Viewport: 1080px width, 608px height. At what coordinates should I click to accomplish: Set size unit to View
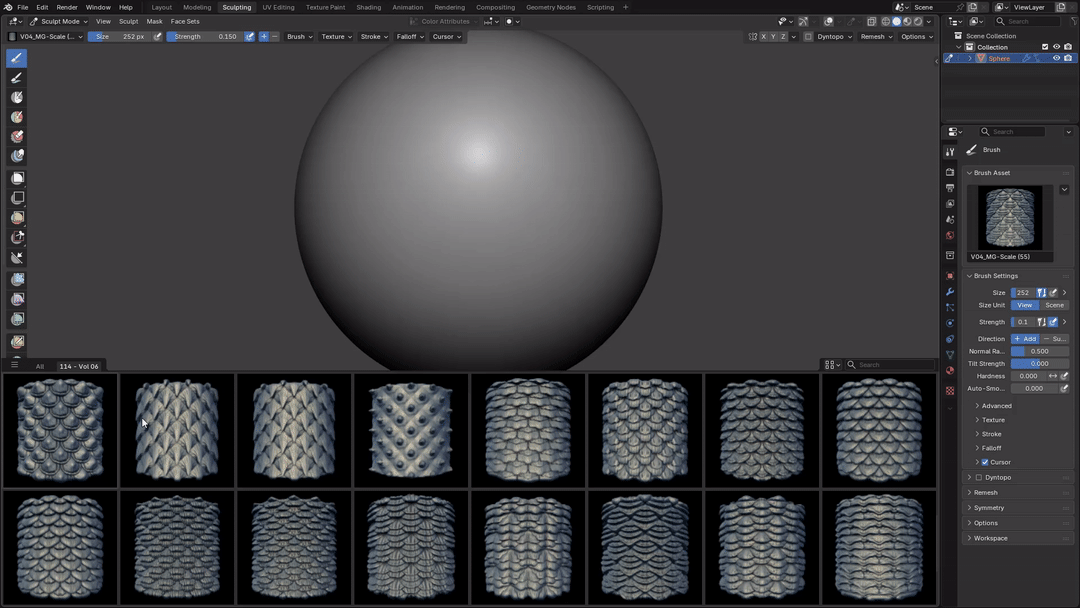coord(1025,305)
